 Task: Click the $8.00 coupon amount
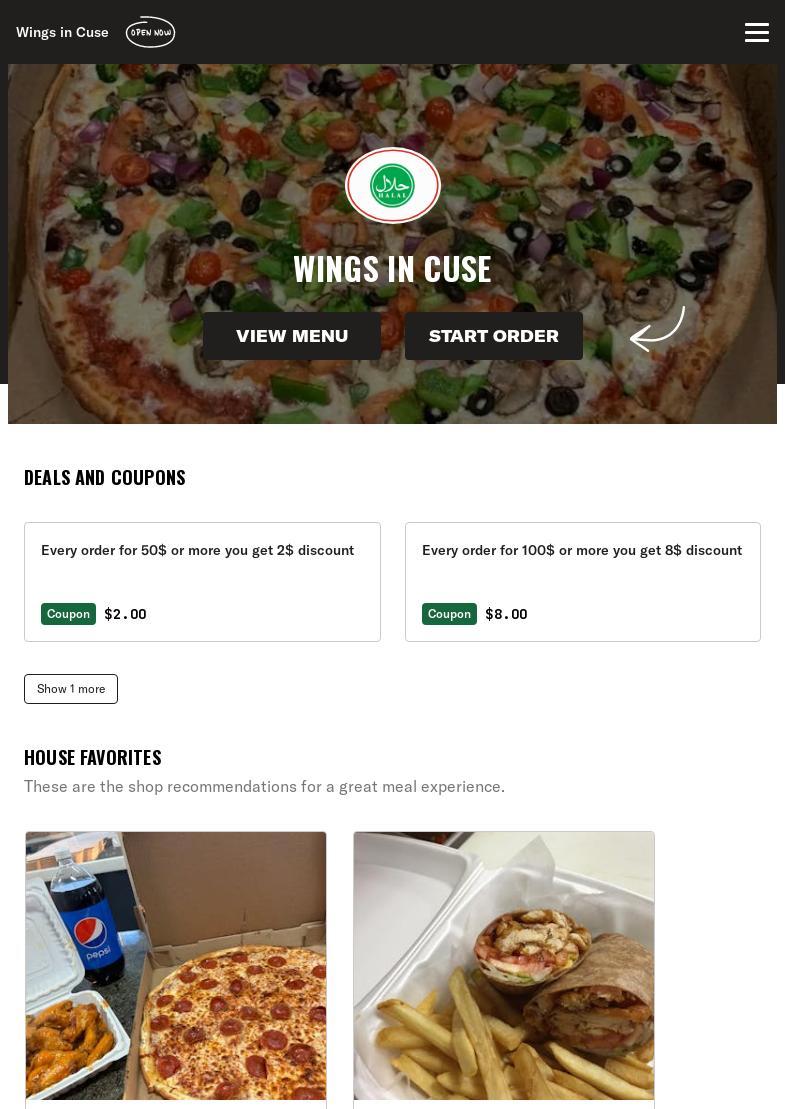tap(506, 614)
